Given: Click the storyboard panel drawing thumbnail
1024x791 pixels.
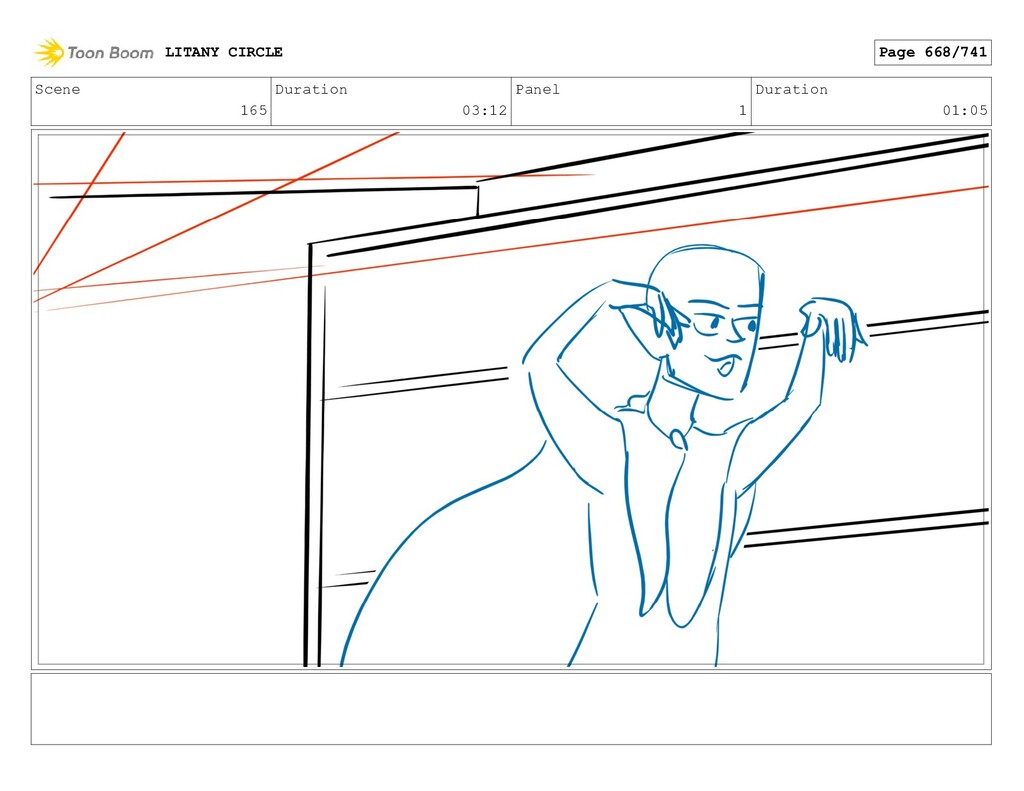Looking at the screenshot, I should 511,400.
